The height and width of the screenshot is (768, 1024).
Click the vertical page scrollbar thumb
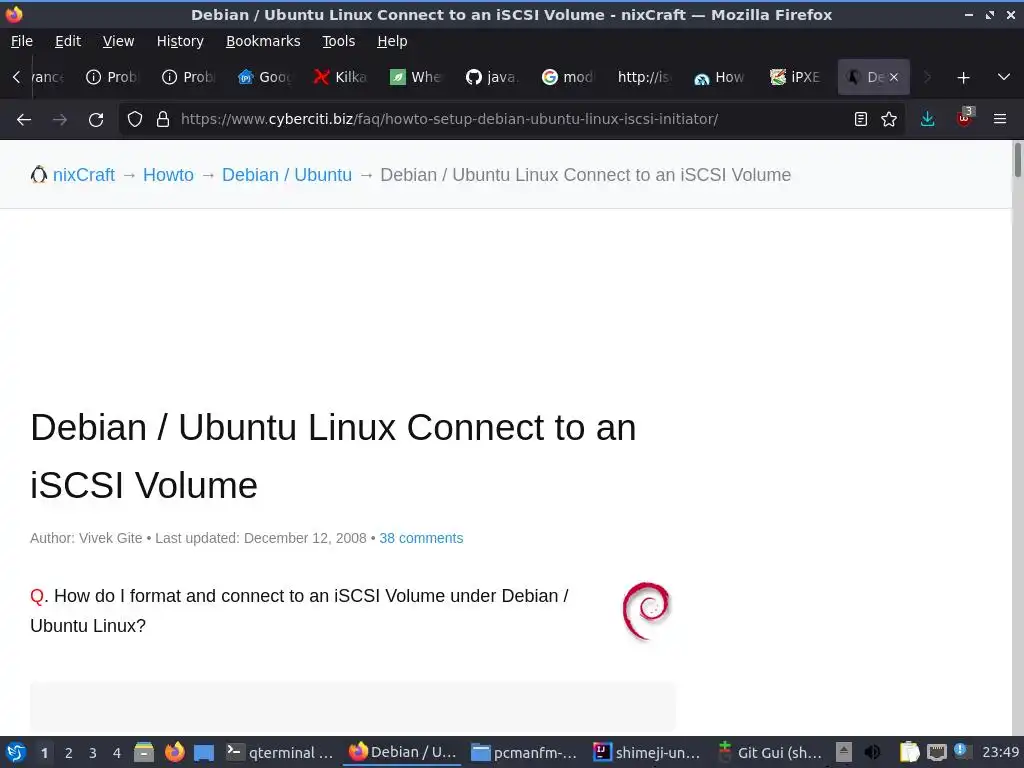tap(1017, 160)
